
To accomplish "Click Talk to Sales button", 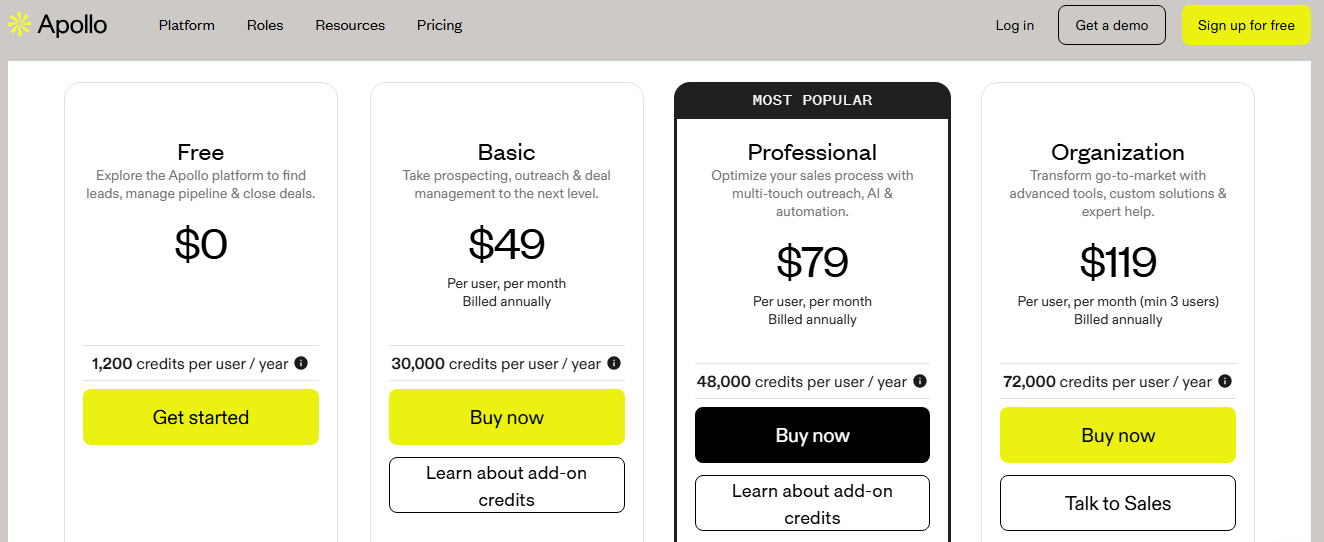I will click(1118, 503).
